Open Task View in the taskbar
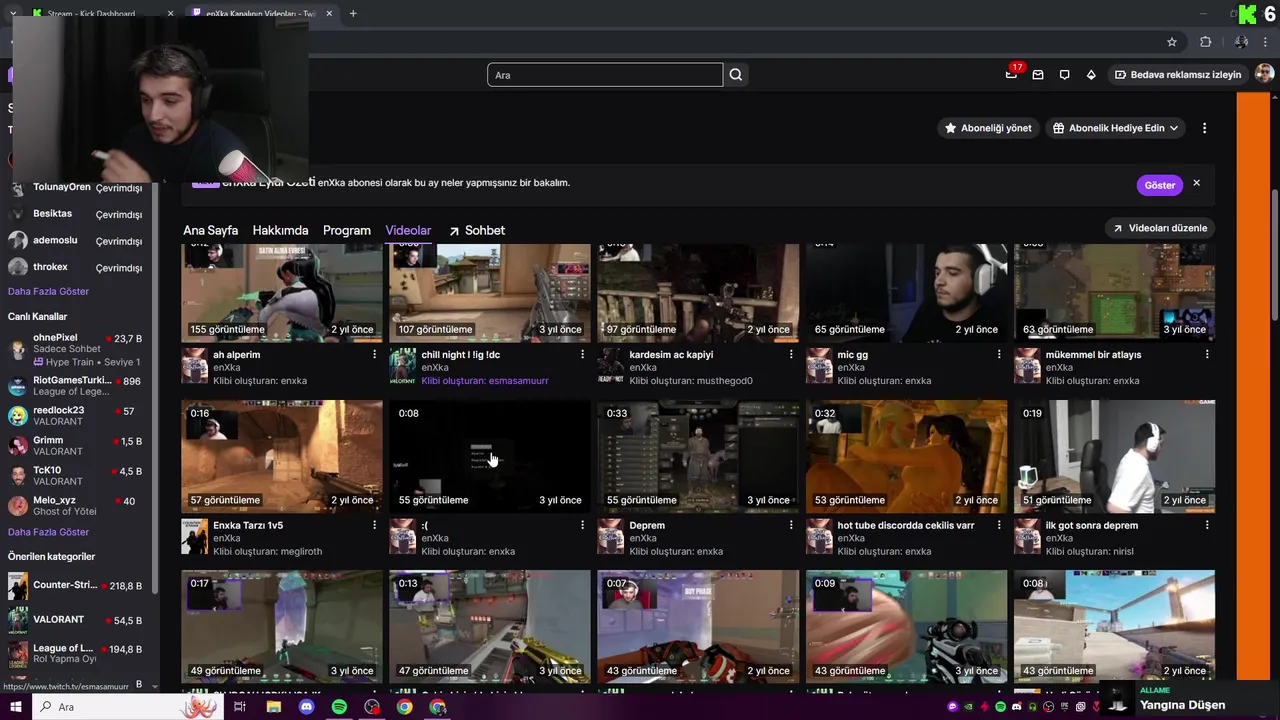 click(240, 707)
